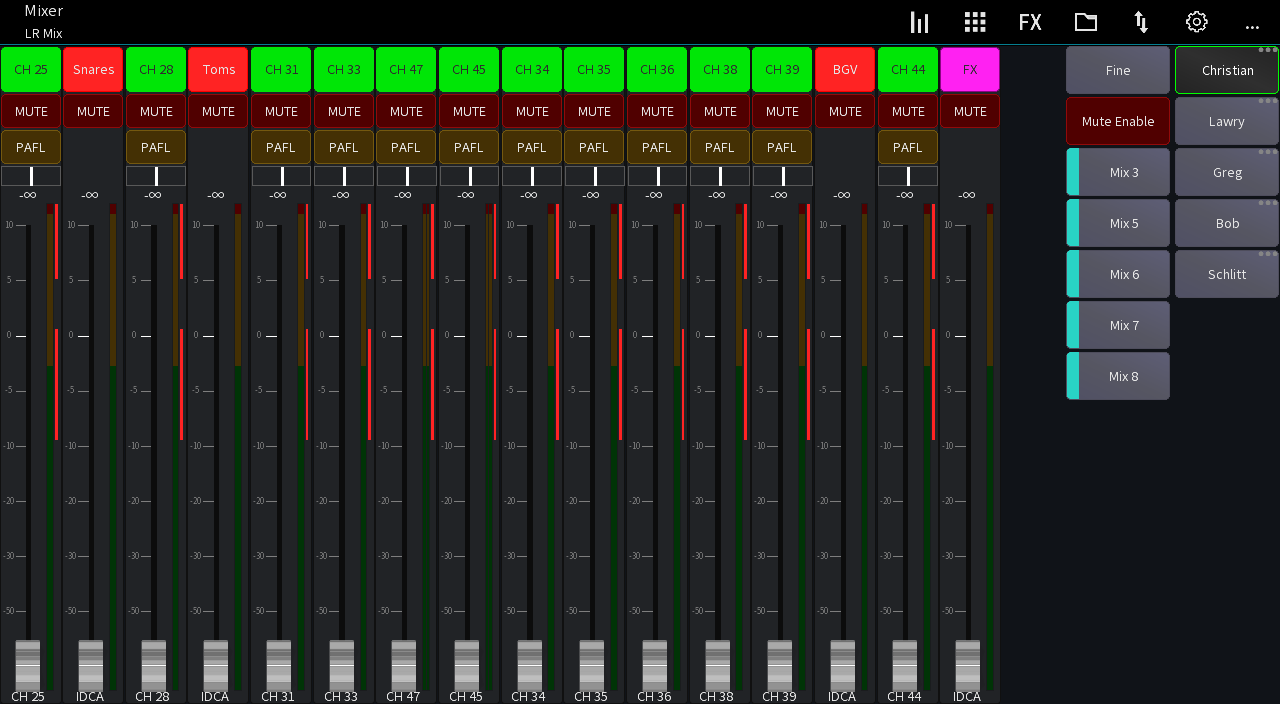1280x704 pixels.
Task: Click the input/output routing arrows icon
Action: (x=1141, y=21)
